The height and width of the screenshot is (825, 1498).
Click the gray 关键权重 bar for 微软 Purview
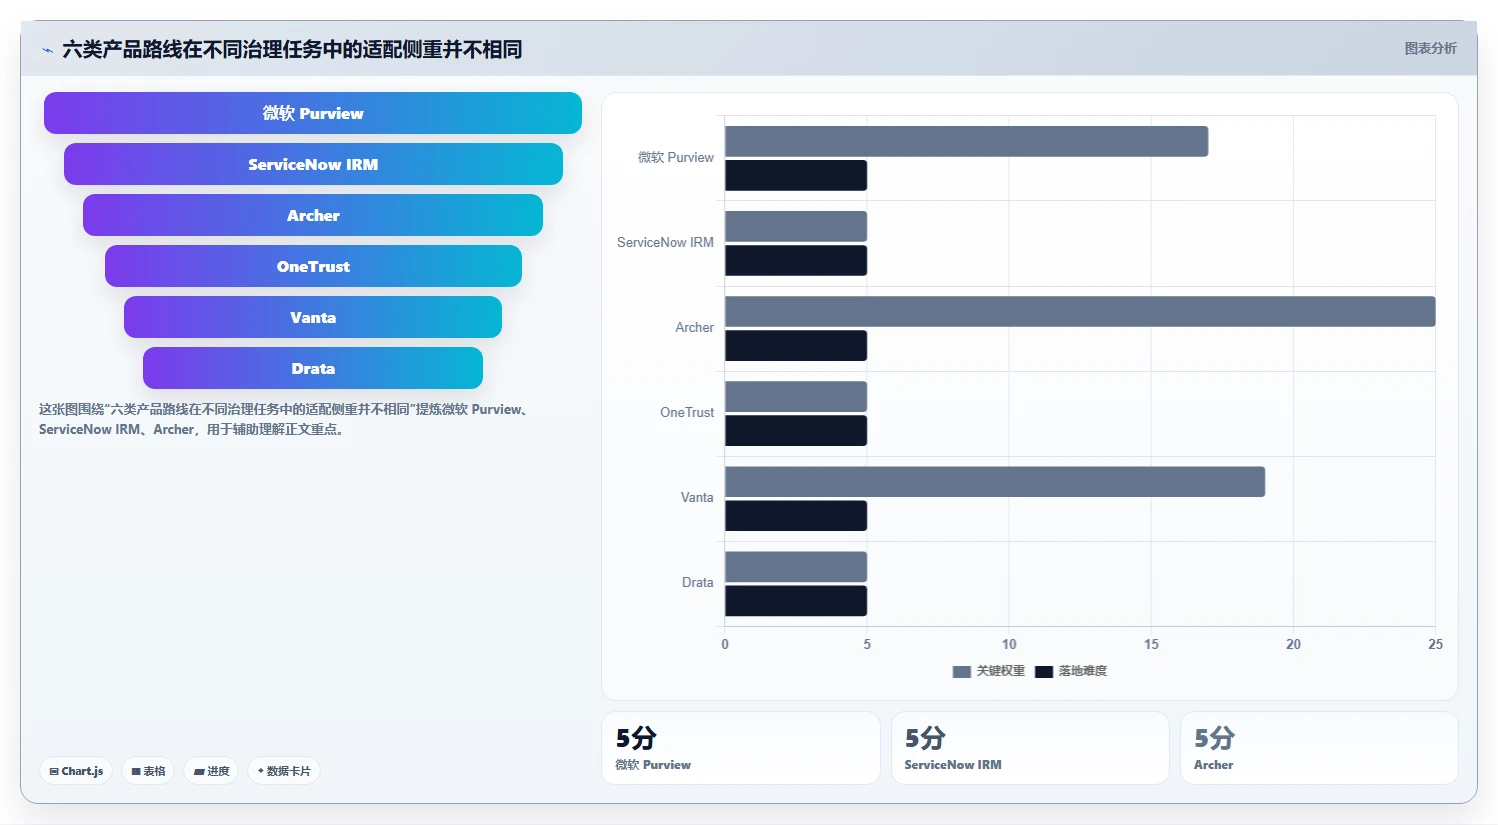click(966, 141)
